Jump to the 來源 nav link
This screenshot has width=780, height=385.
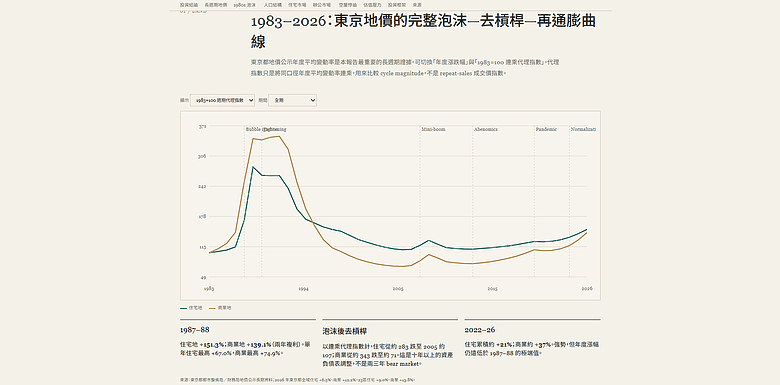tap(417, 4)
